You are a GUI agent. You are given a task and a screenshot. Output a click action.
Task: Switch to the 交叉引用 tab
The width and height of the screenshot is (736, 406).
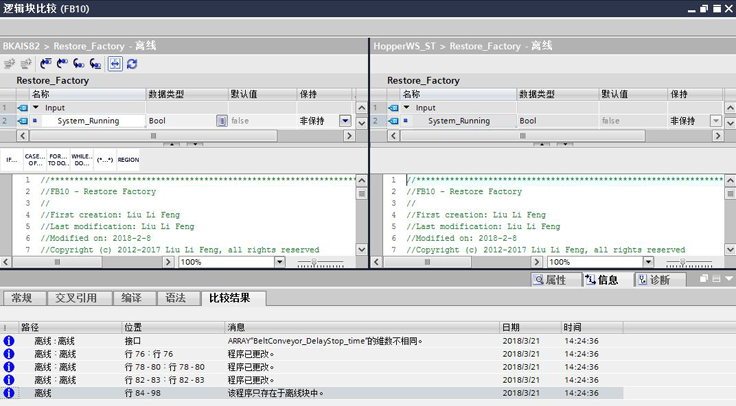pyautogui.click(x=77, y=298)
